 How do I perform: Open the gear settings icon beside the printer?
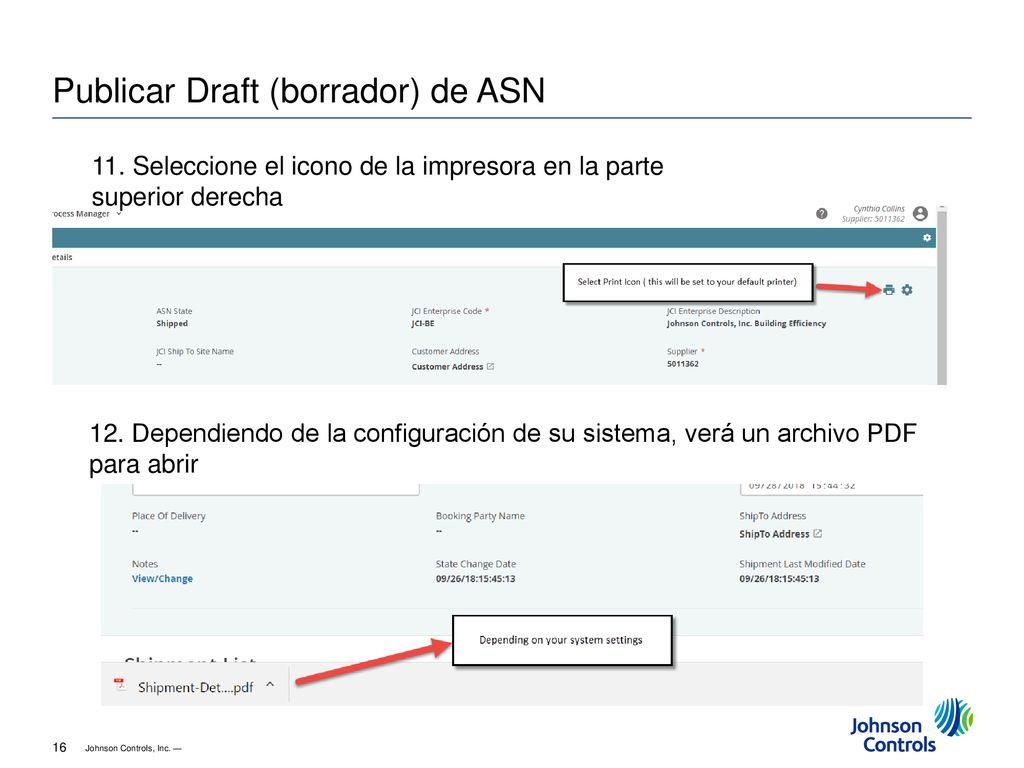(907, 289)
